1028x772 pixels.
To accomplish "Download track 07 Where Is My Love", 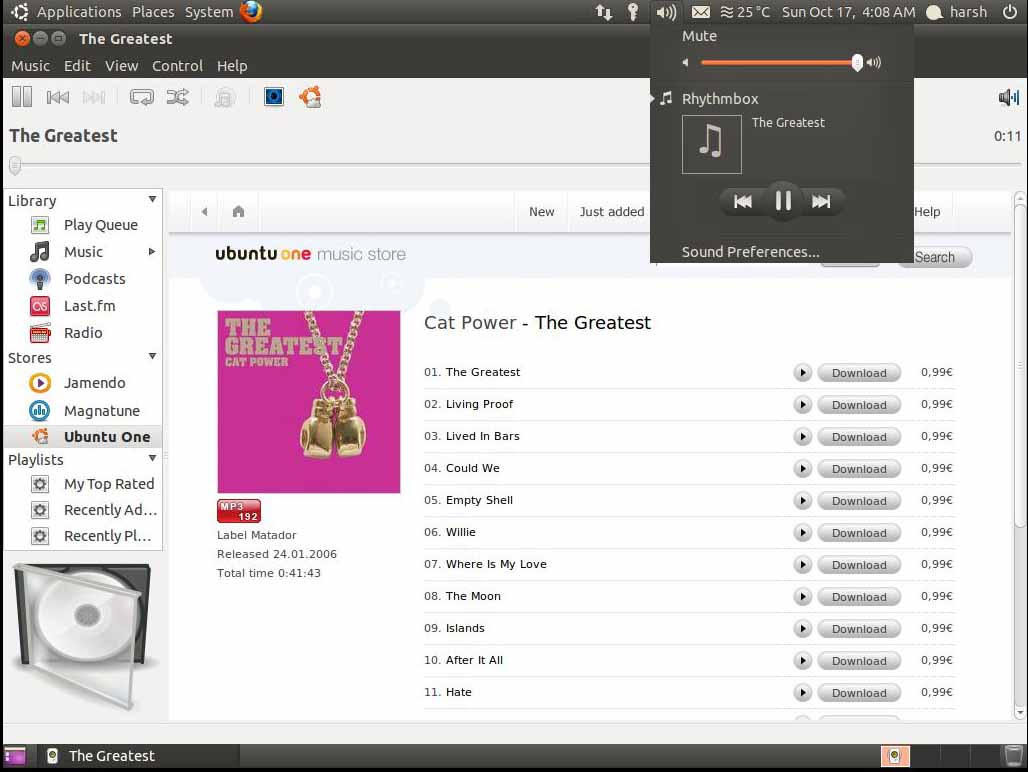I will tap(859, 565).
